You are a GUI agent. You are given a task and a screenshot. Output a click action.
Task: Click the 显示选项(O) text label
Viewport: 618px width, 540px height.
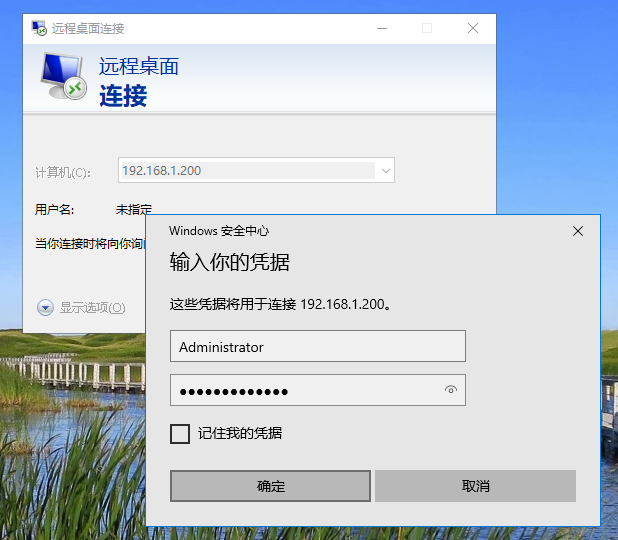point(92,308)
